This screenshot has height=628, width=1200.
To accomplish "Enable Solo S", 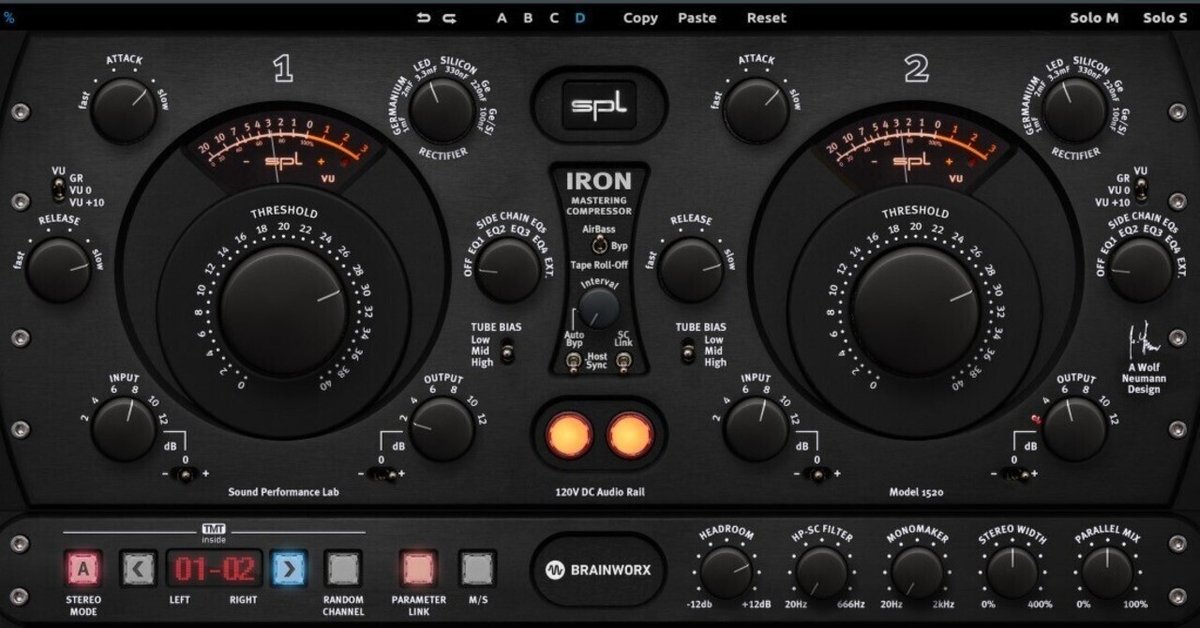I will click(x=1165, y=18).
